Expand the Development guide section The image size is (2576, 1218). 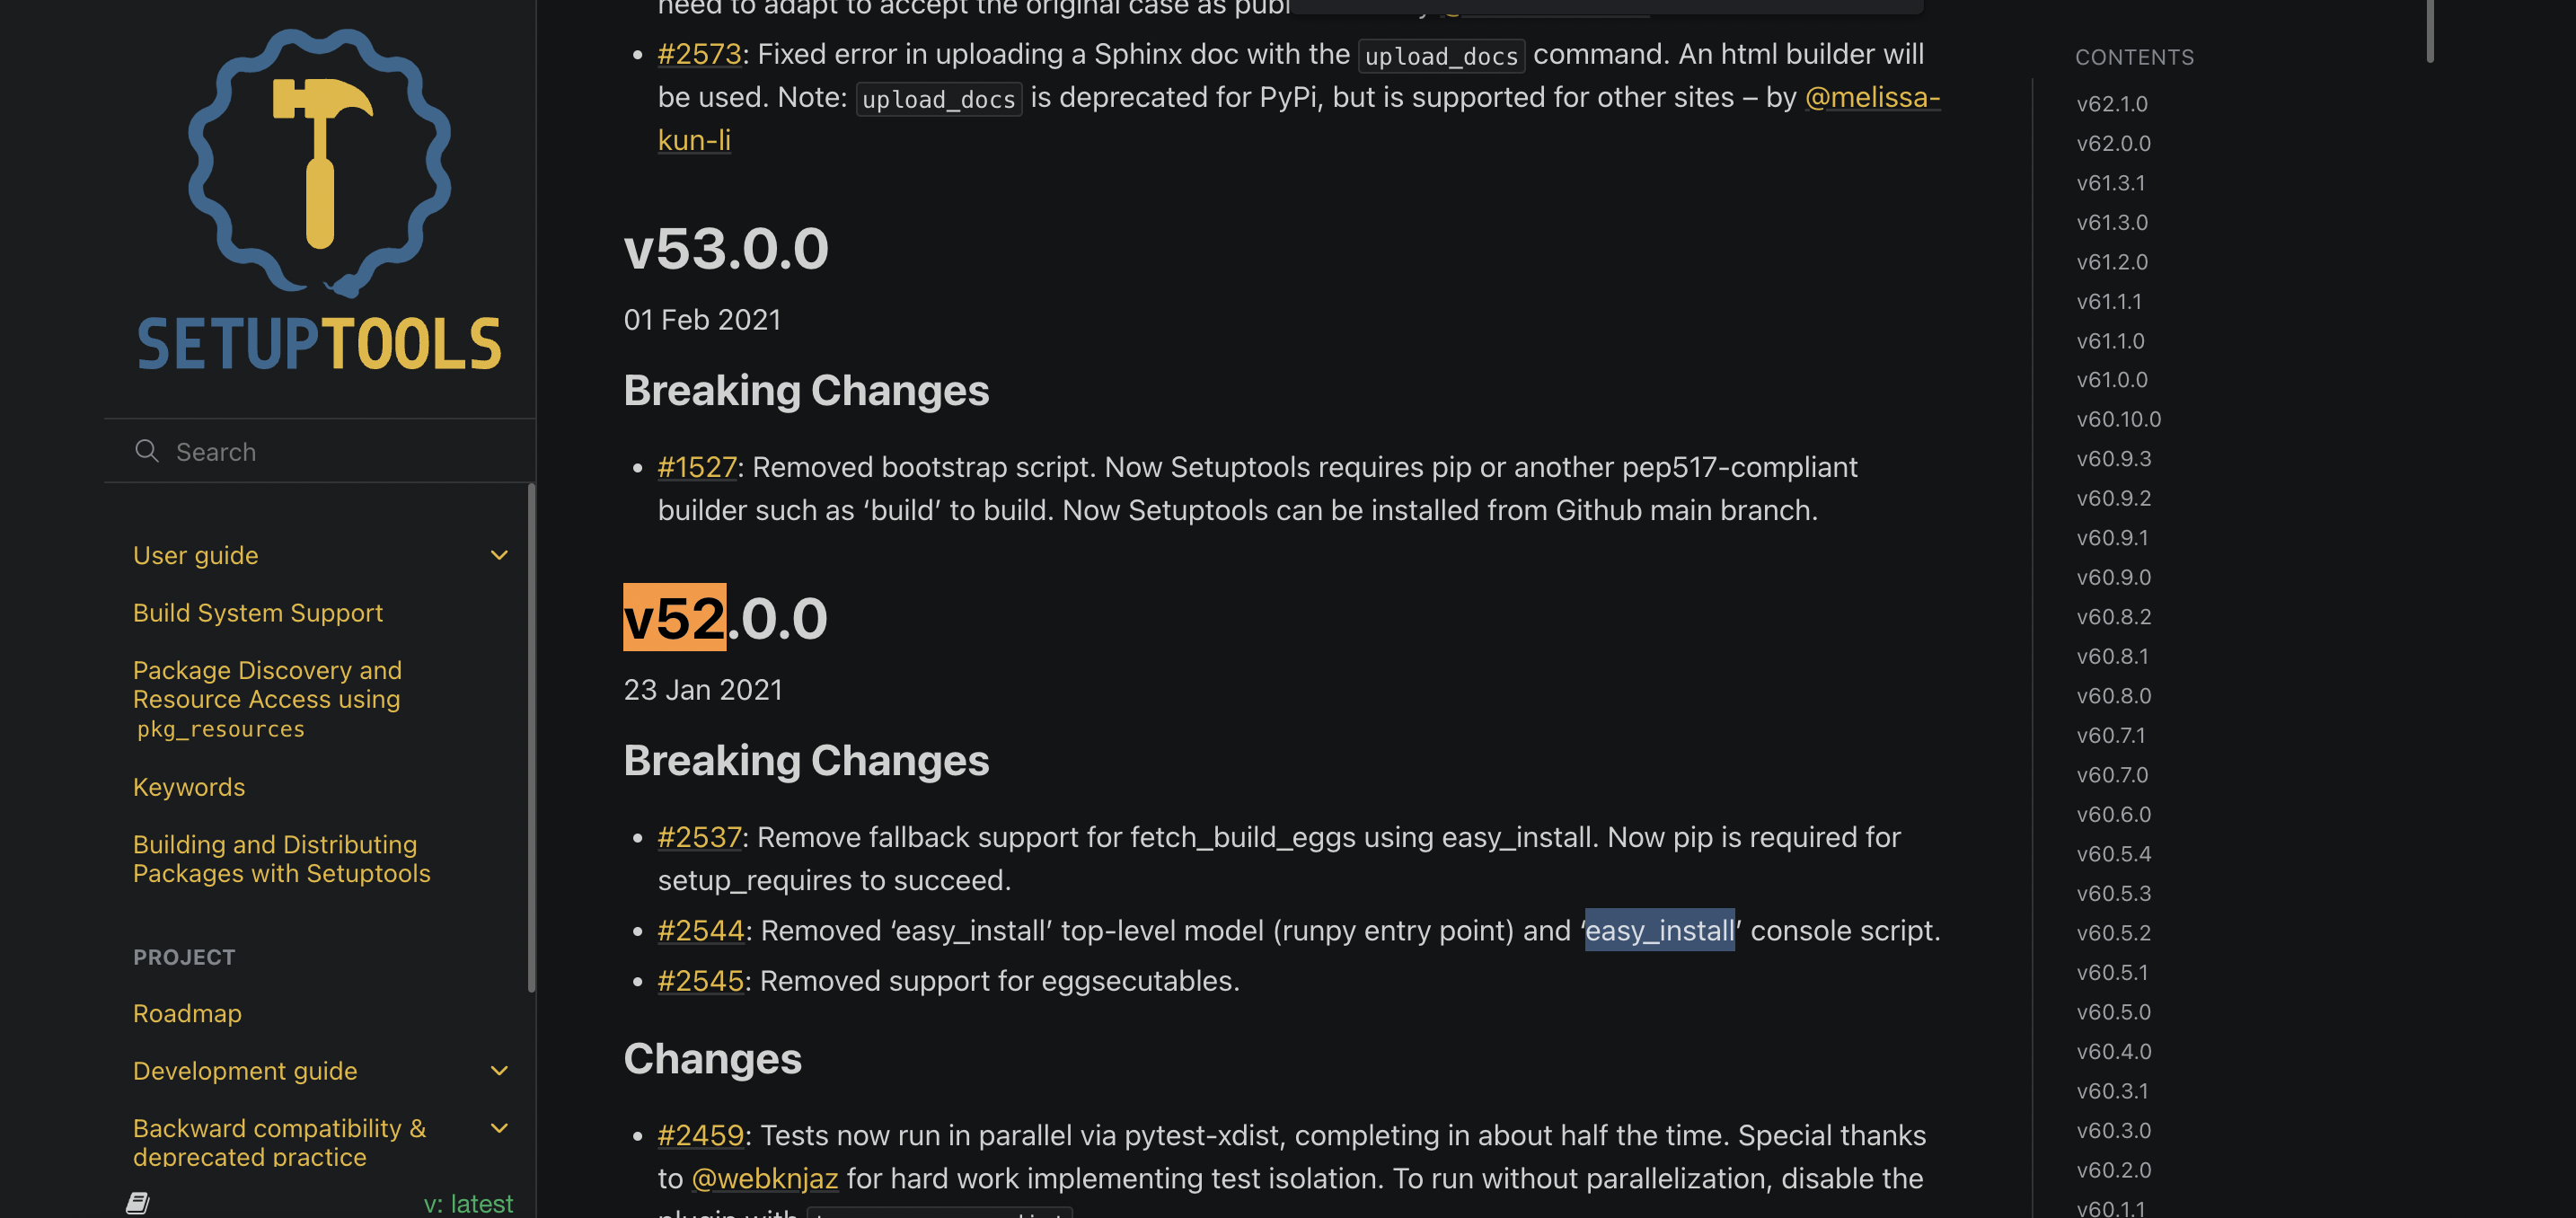(499, 1071)
